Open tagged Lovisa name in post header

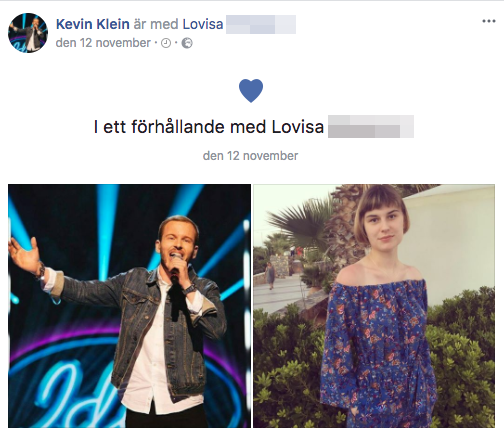[x=203, y=24]
